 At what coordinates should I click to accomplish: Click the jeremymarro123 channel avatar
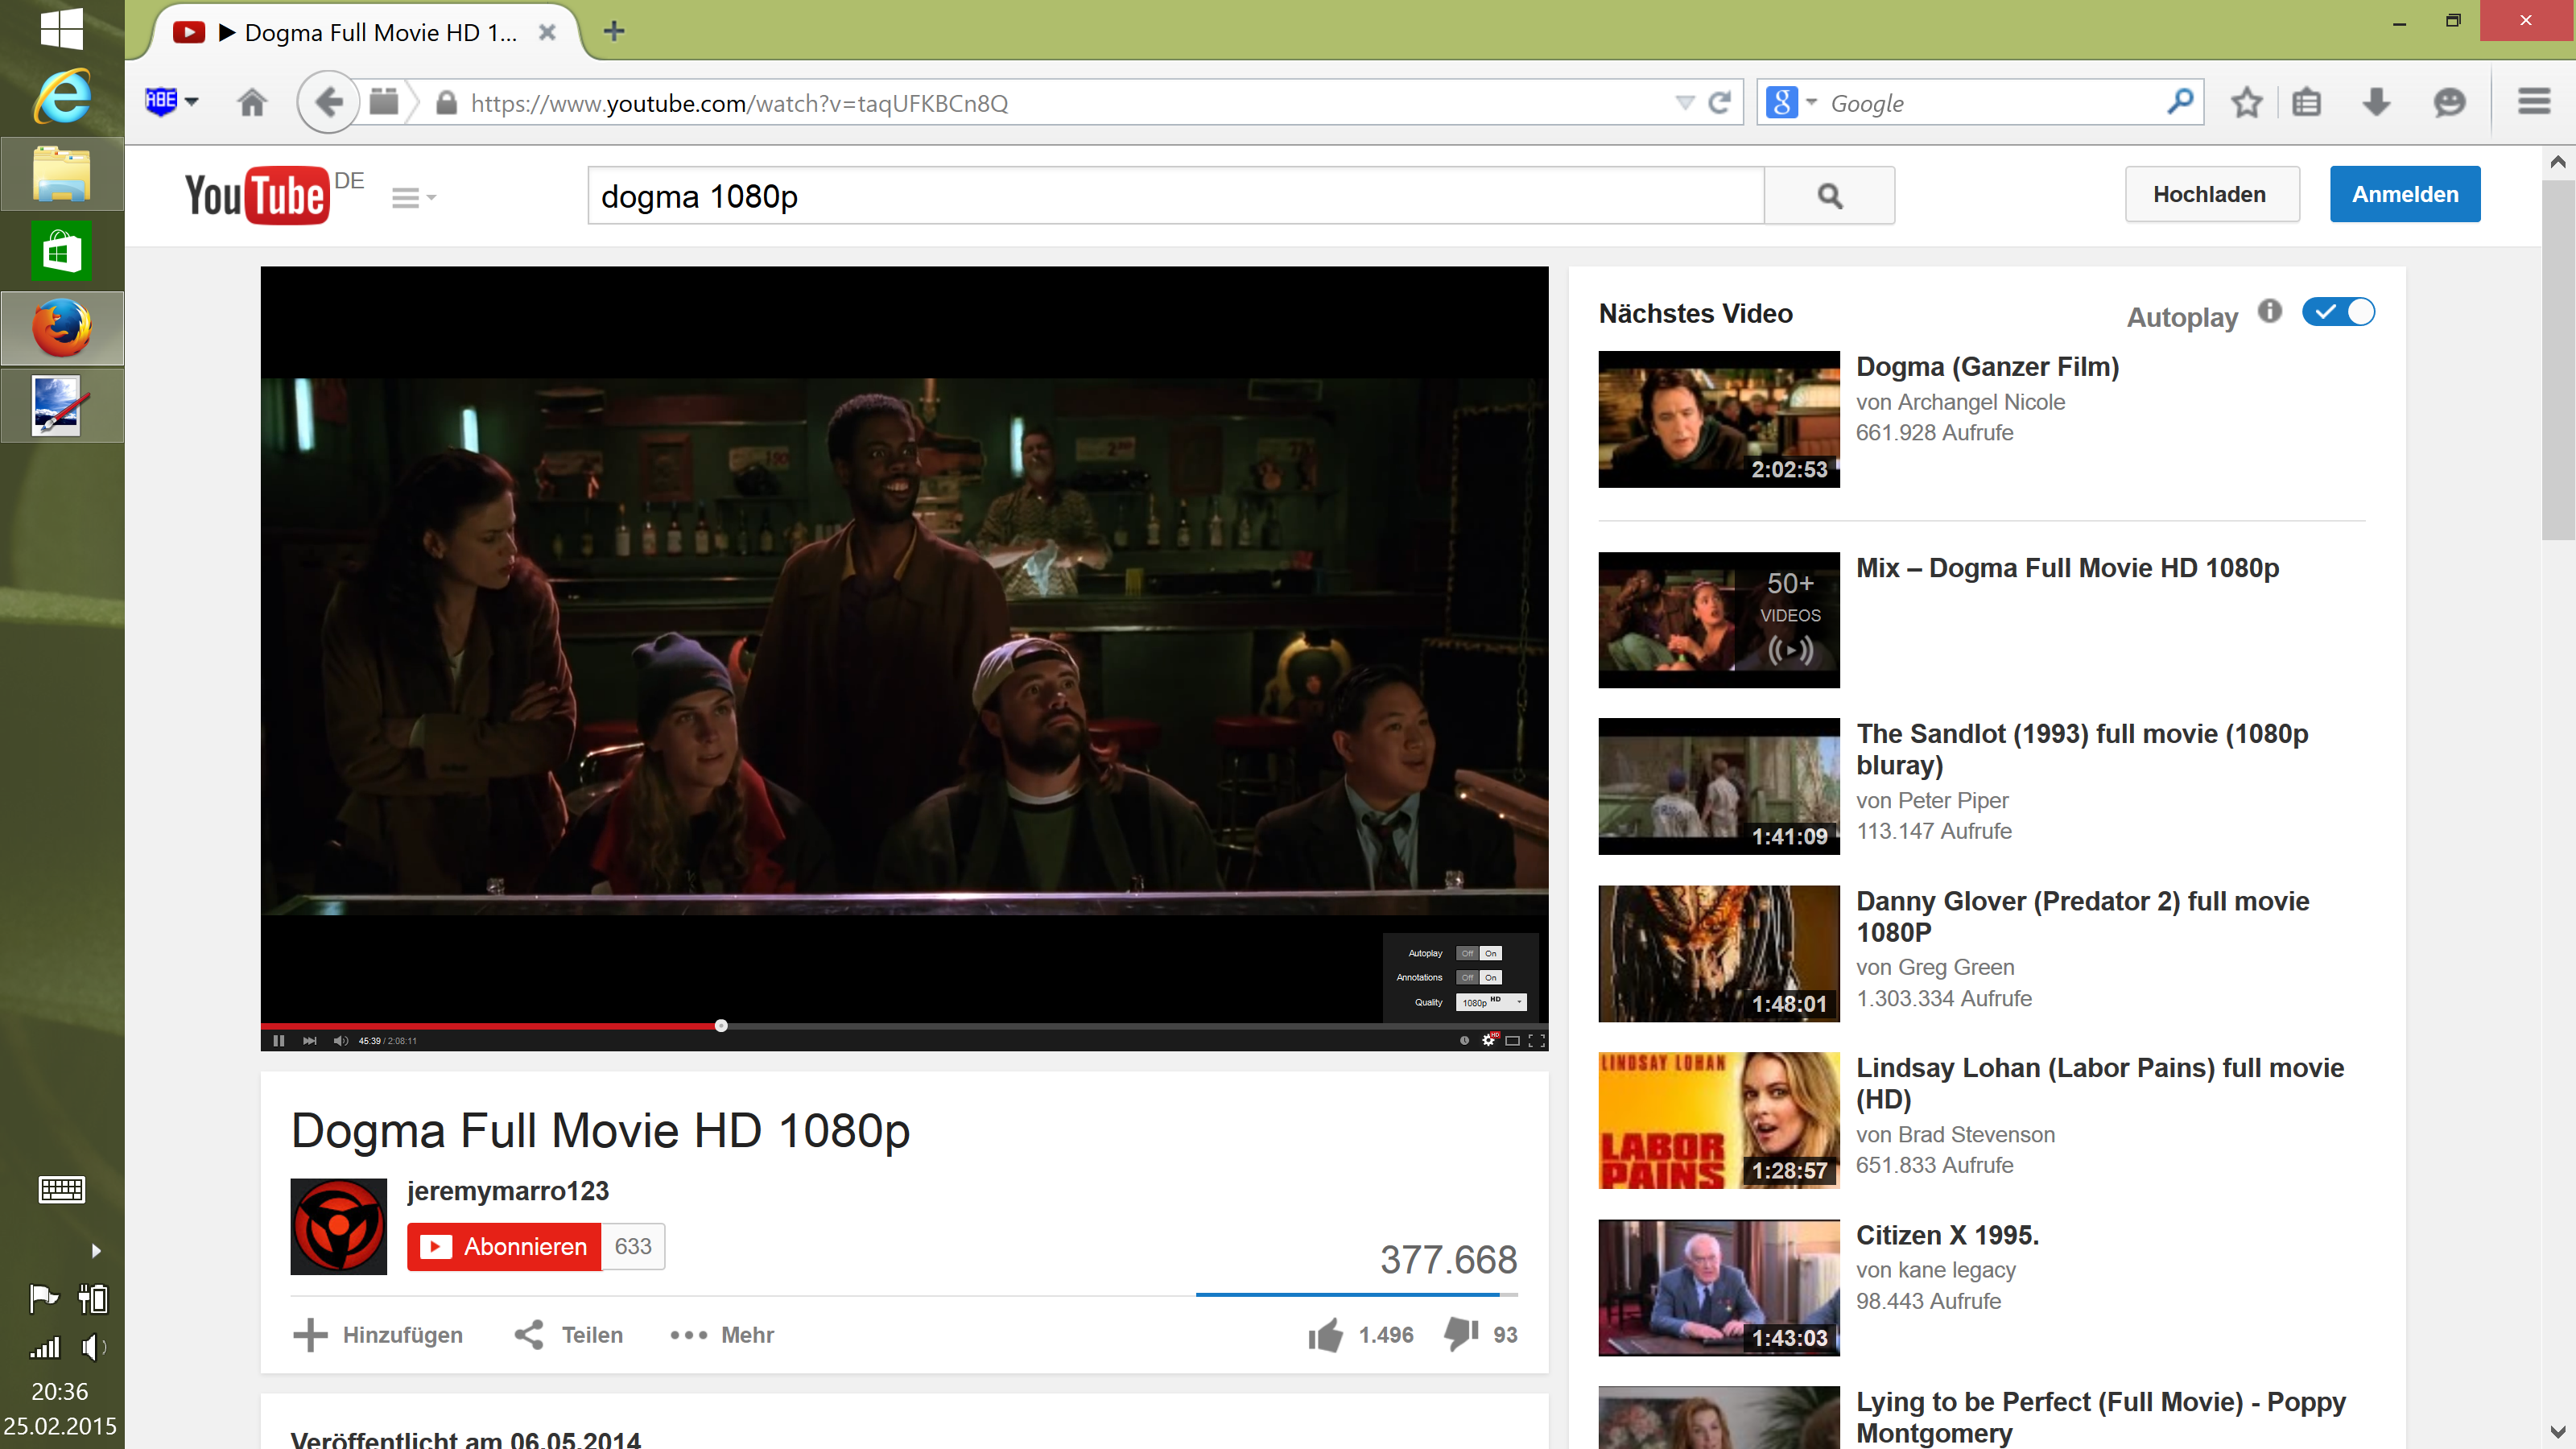338,1226
